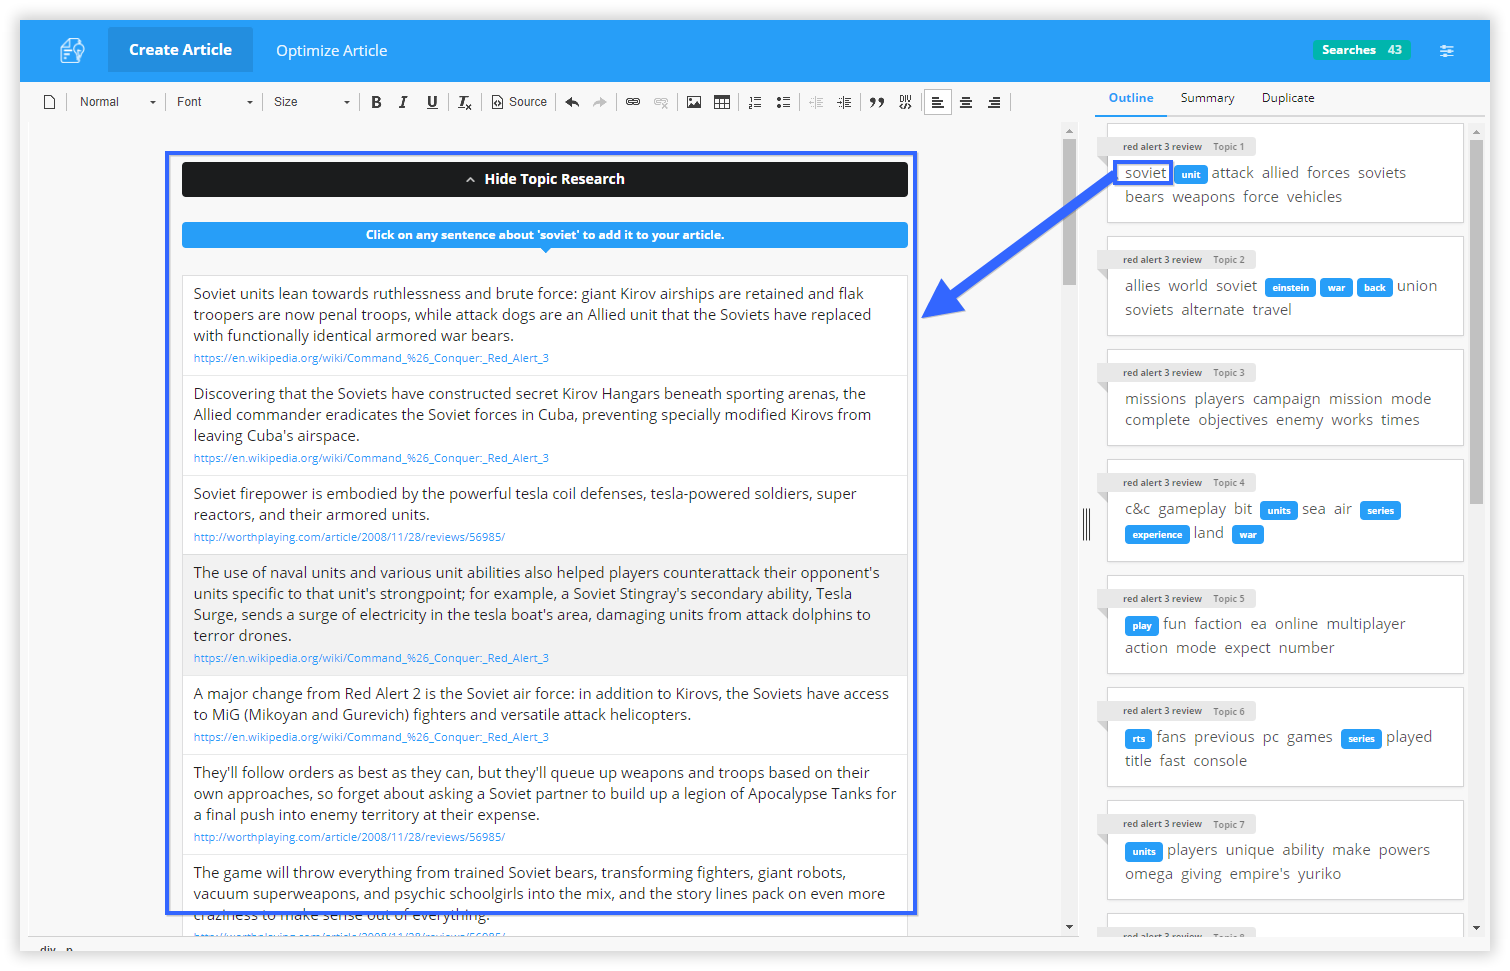Image resolution: width=1510 pixels, height=971 pixels.
Task: Insert a table from the toolbar
Action: pos(722,102)
